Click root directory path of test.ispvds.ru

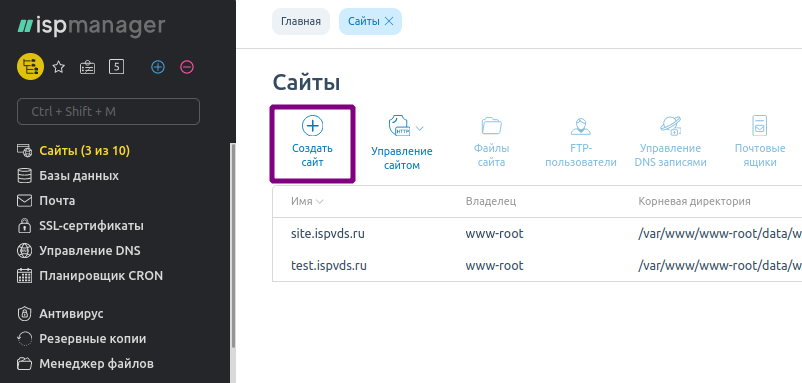point(720,266)
